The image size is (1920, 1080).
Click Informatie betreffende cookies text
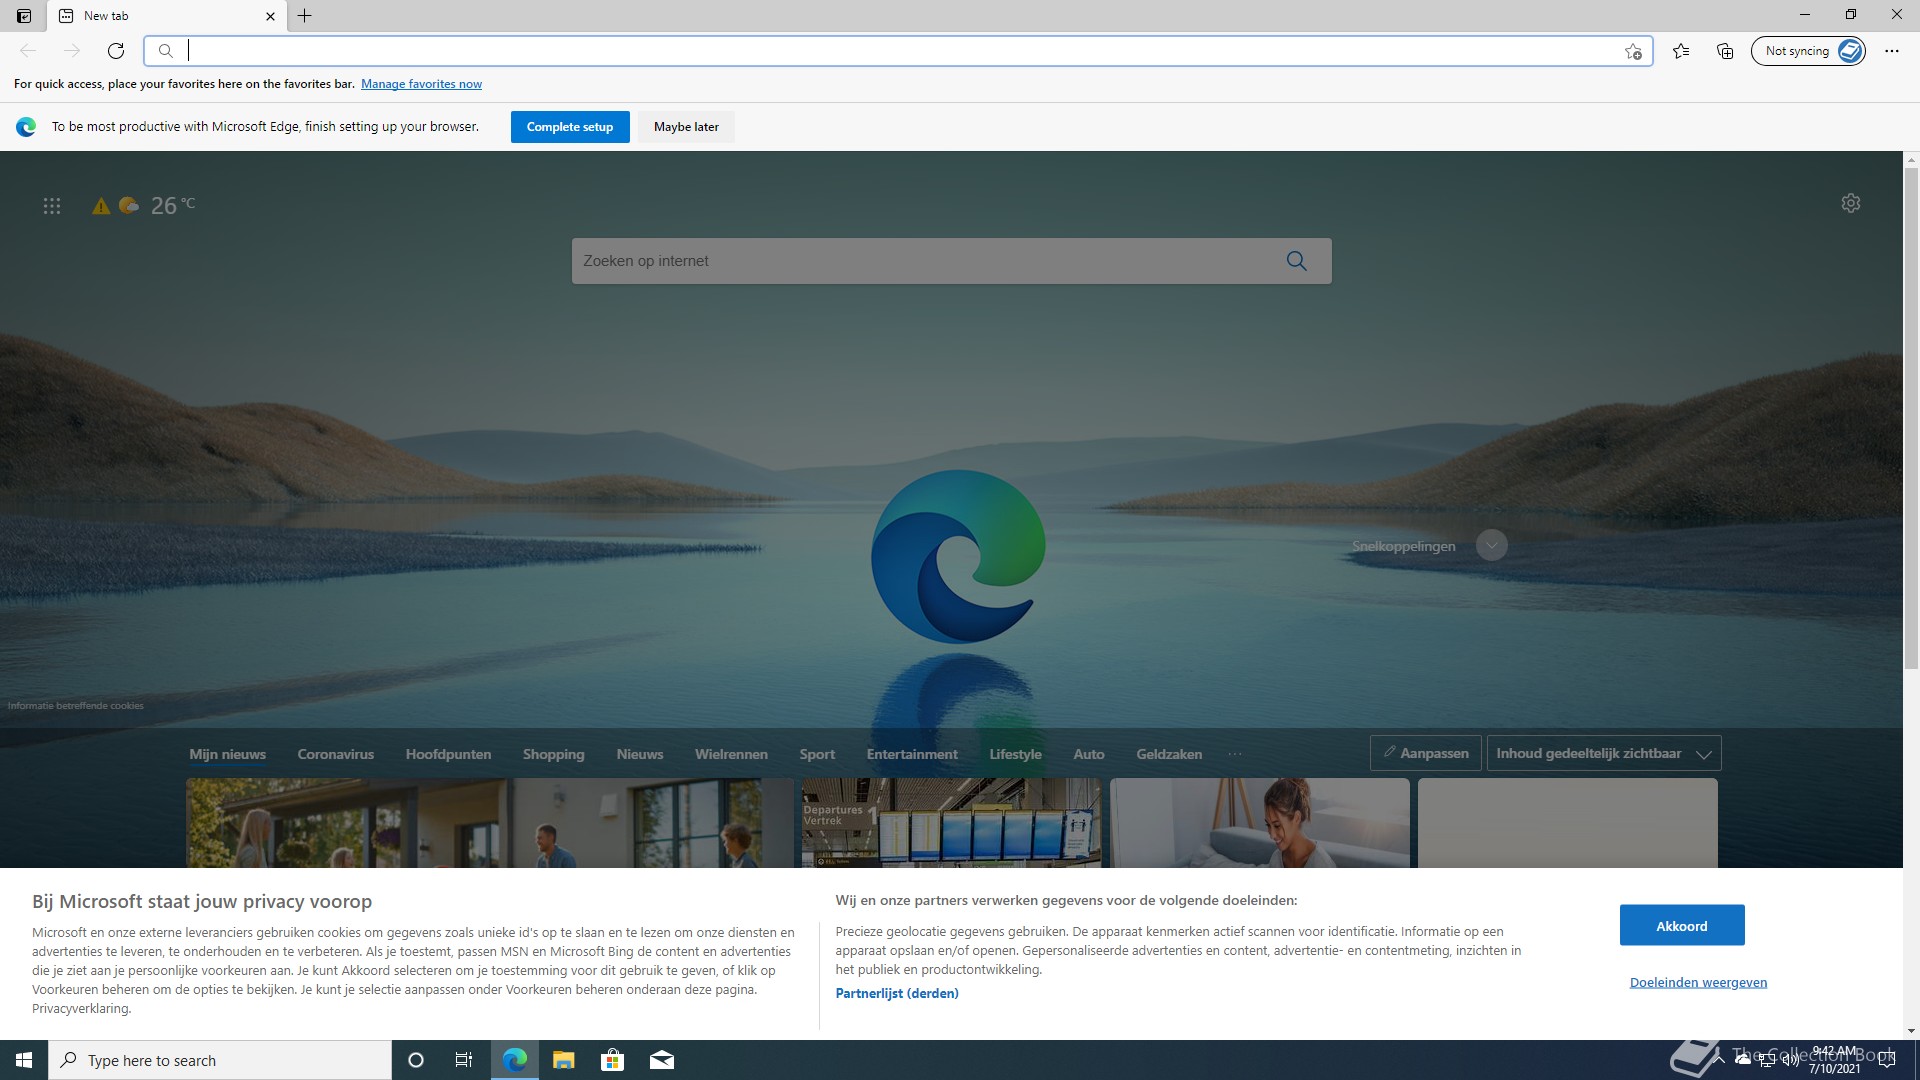pyautogui.click(x=76, y=706)
